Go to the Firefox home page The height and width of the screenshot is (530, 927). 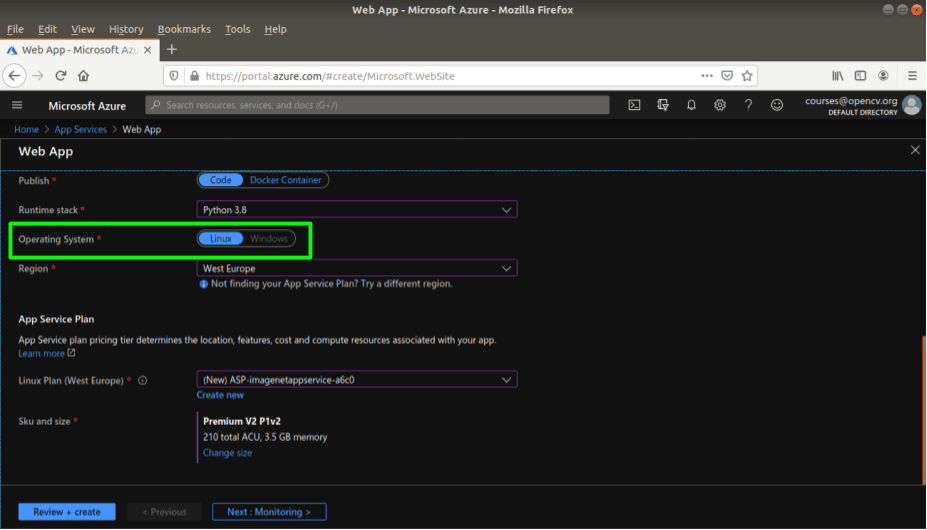[x=83, y=76]
